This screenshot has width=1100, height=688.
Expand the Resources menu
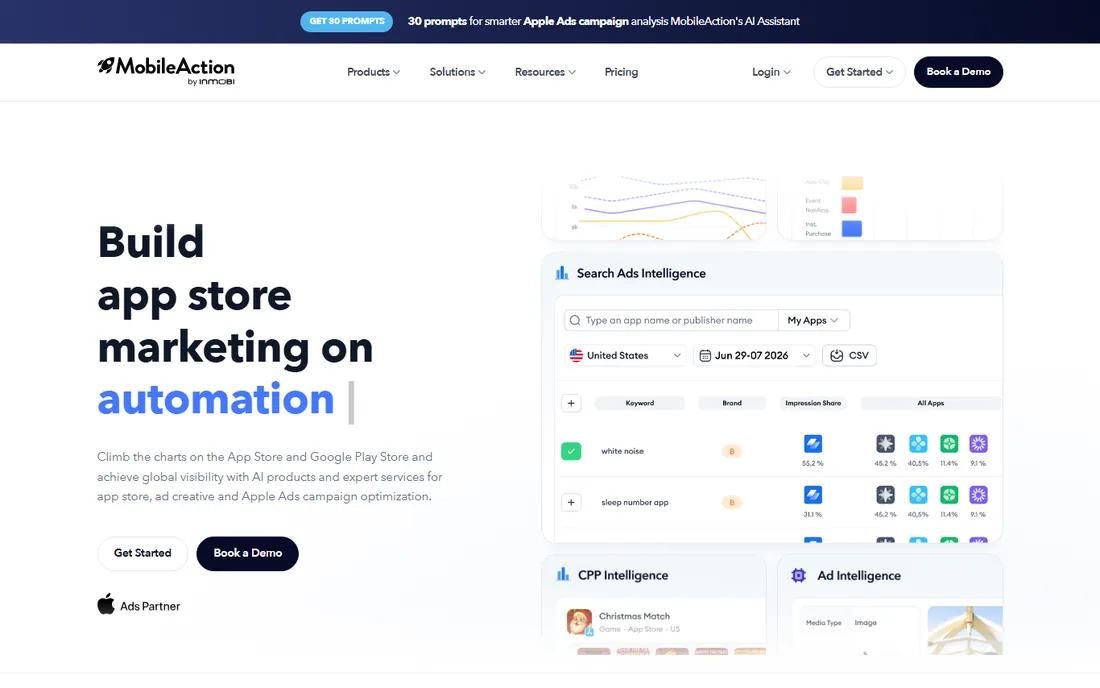(x=545, y=72)
